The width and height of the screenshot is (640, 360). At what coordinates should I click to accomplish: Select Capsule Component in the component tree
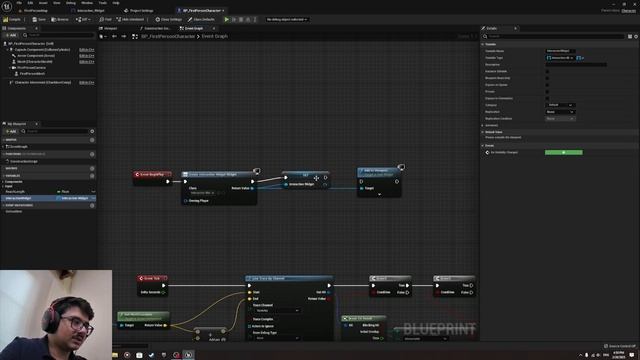pos(42,50)
